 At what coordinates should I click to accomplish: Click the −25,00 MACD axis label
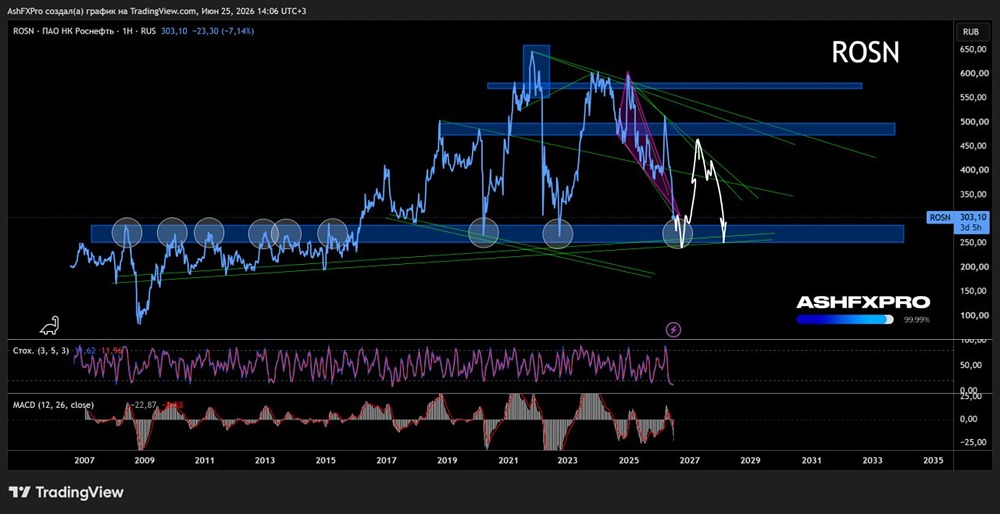971,444
